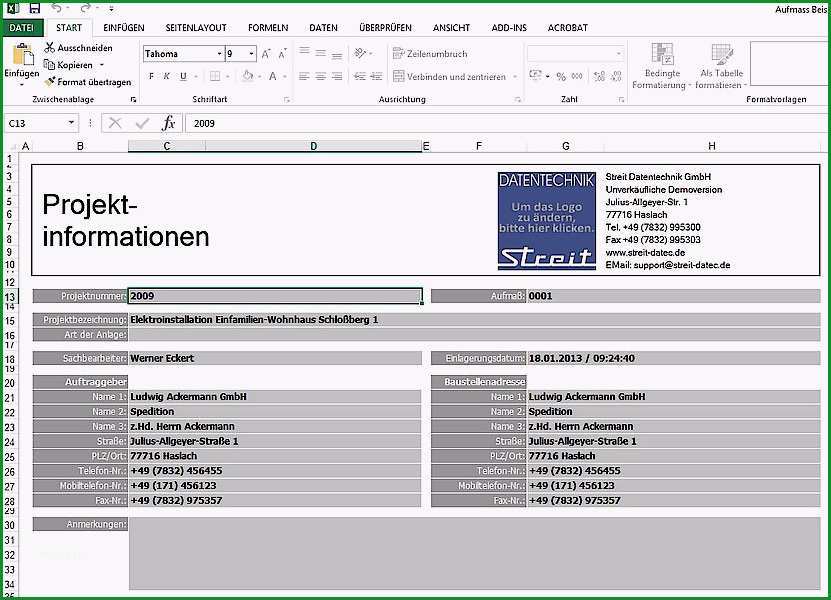Screen dimensions: 831x600
Task: Toggle bold F formatting
Action: (151, 76)
